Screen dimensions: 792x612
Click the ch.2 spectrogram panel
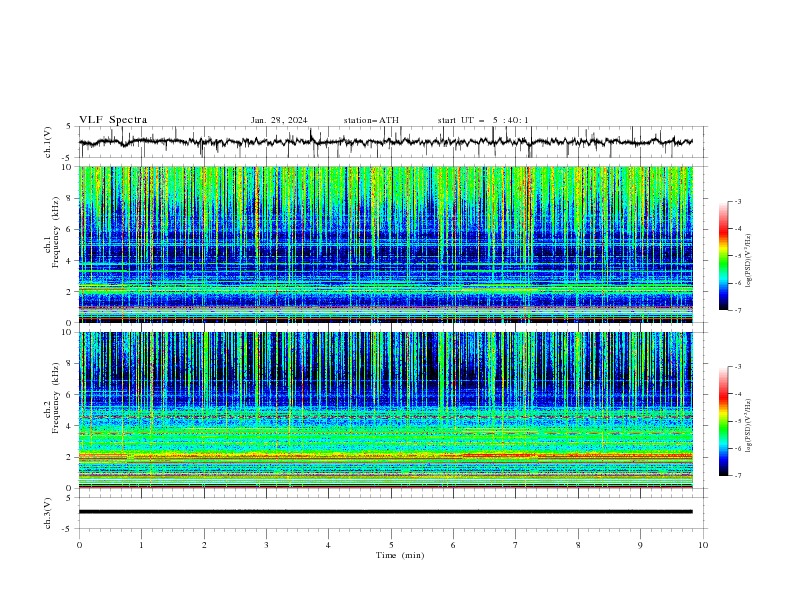(385, 410)
